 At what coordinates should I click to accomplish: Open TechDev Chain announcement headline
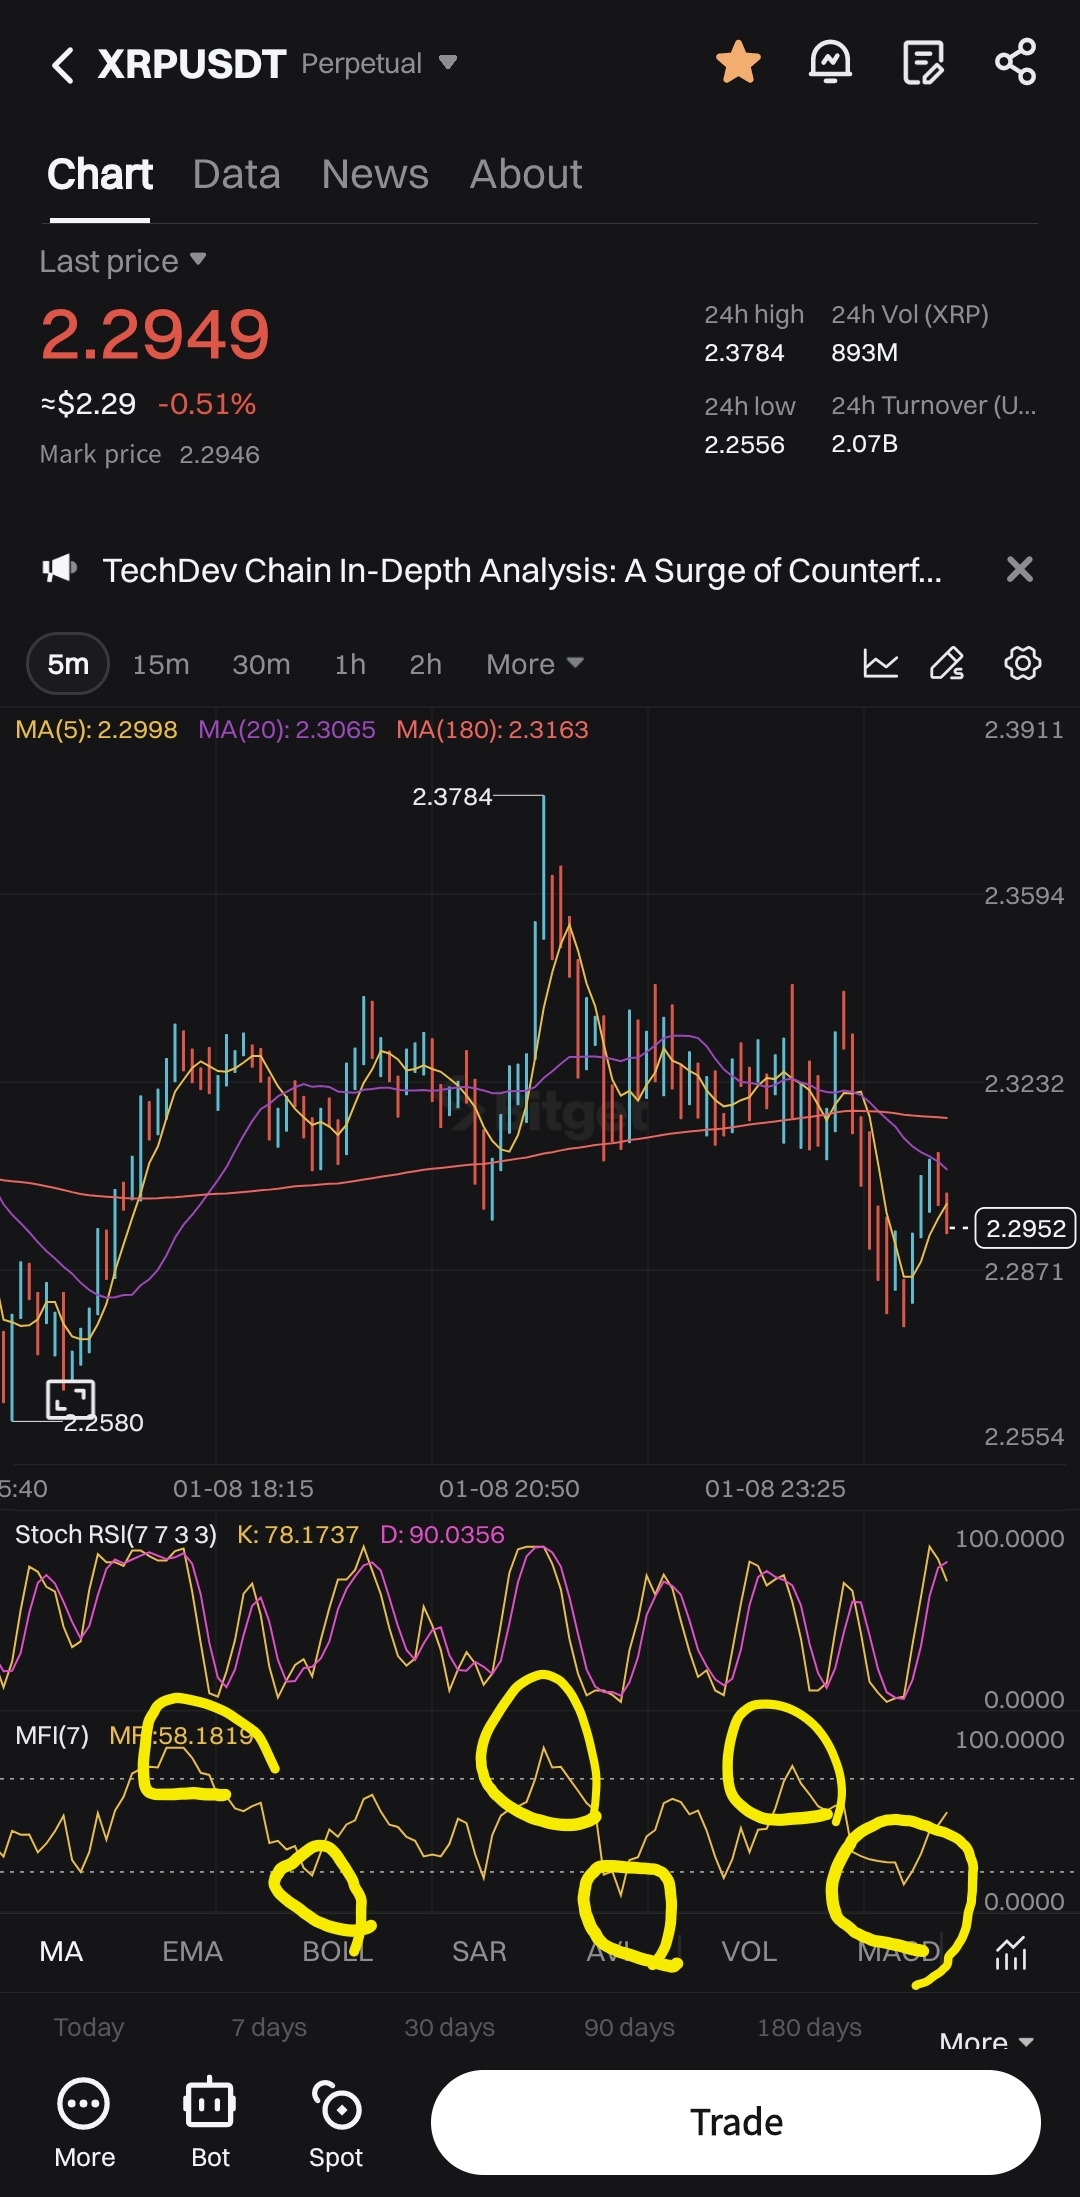point(522,570)
